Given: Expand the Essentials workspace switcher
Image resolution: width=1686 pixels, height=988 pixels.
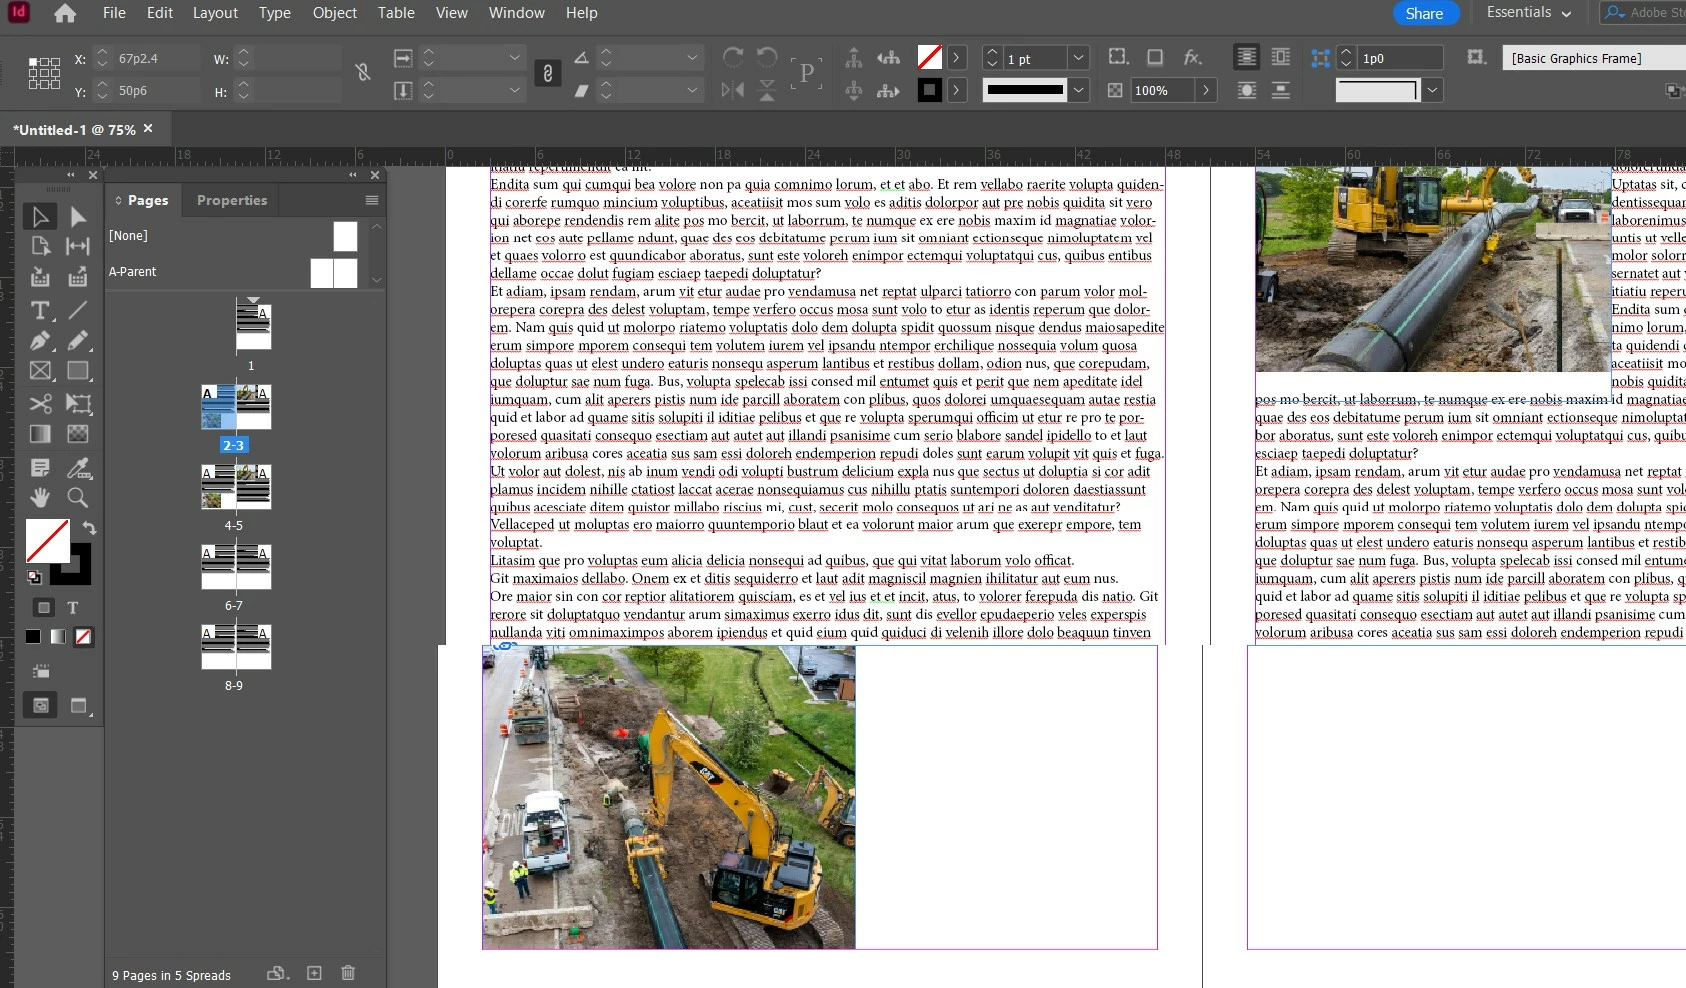Looking at the screenshot, I should (x=1529, y=13).
